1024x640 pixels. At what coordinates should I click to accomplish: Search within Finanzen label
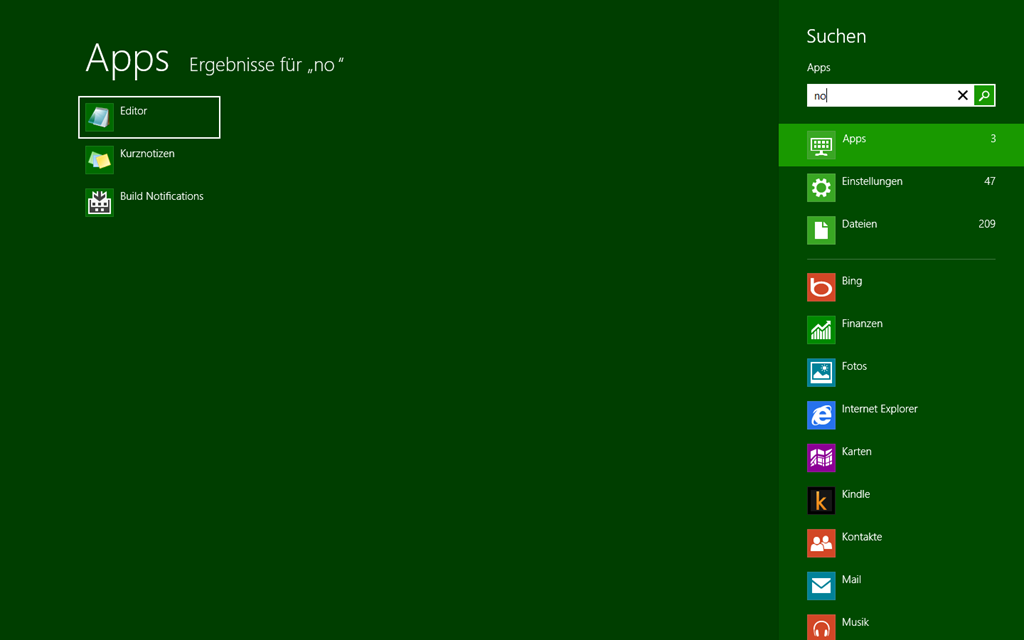[862, 323]
